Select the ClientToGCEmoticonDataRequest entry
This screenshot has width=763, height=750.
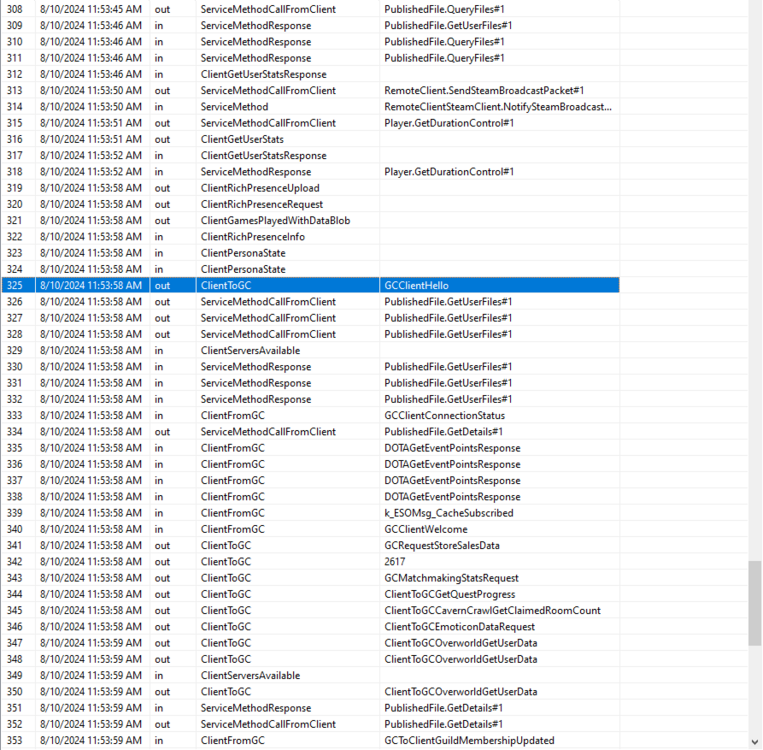tap(459, 627)
